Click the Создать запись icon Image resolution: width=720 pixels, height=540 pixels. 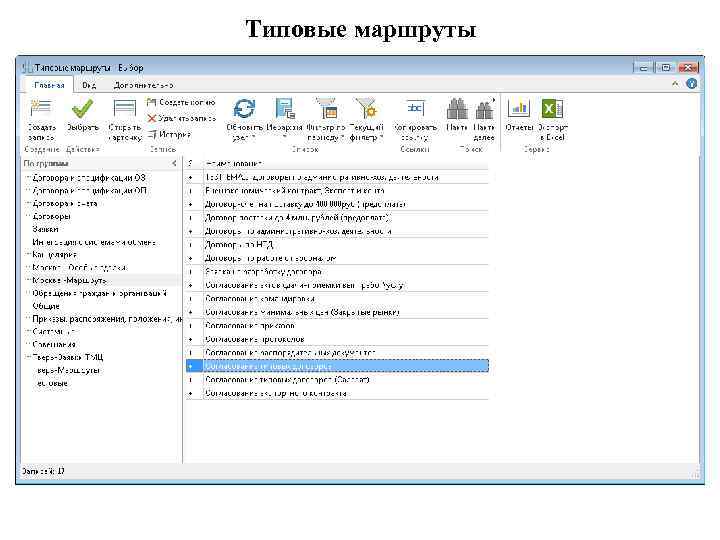tap(41, 109)
